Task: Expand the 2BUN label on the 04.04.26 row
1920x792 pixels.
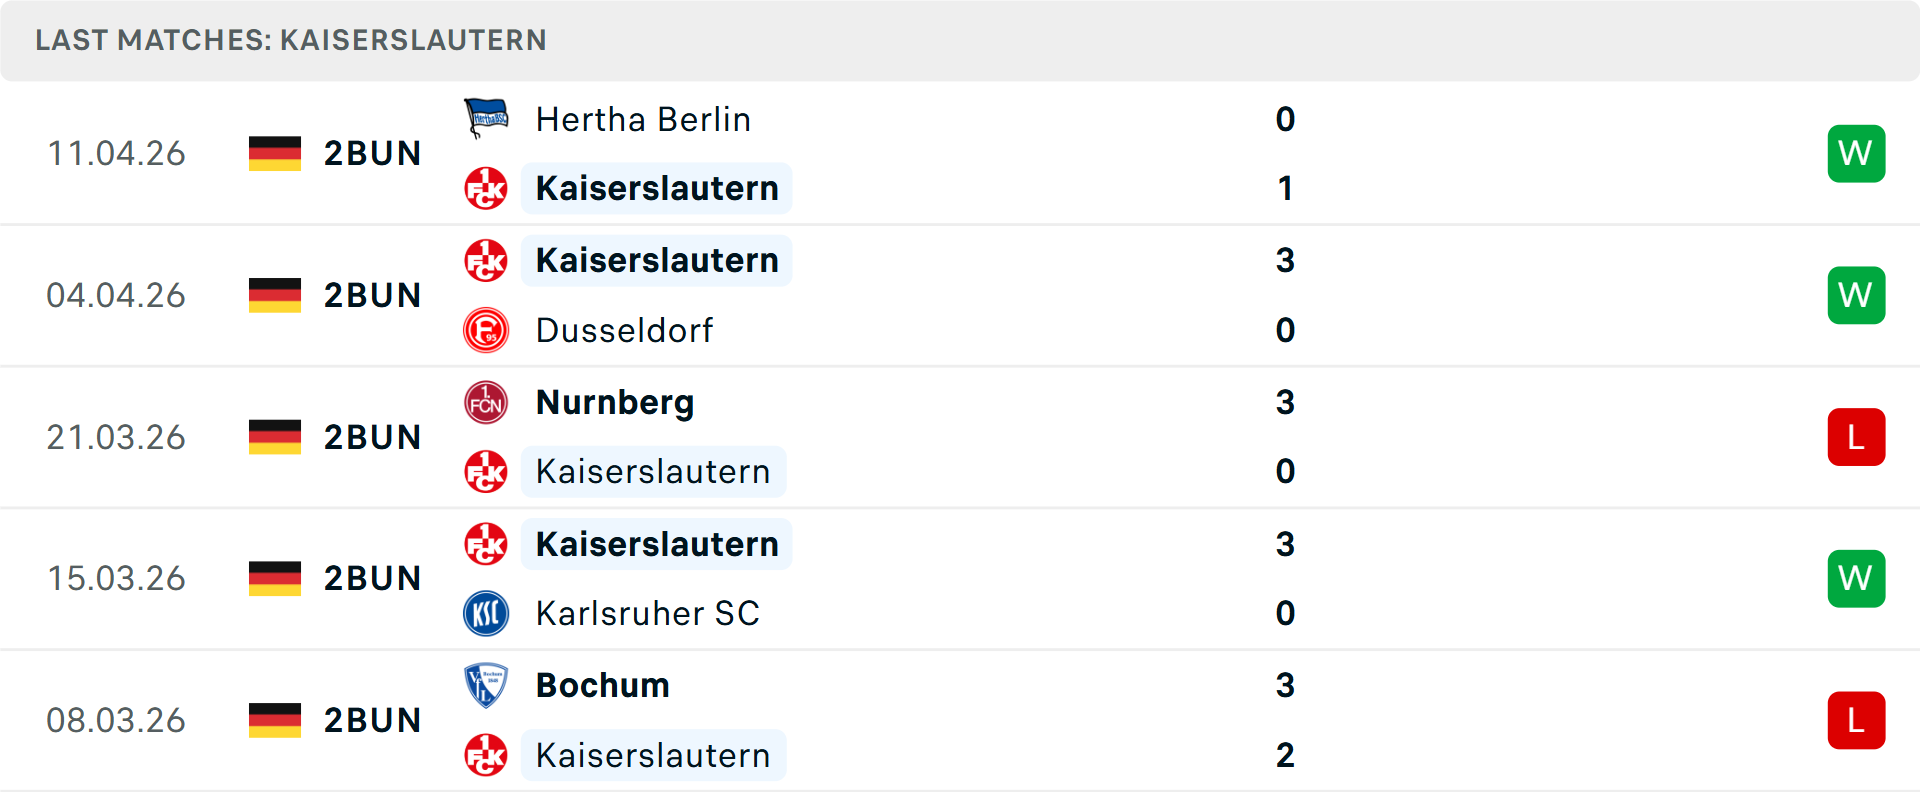Action: (372, 295)
